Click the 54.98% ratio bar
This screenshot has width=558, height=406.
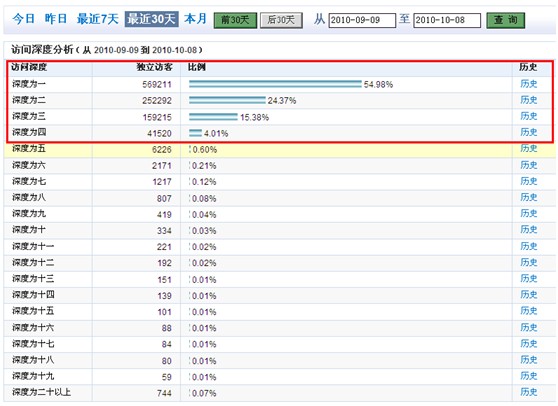pyautogui.click(x=275, y=84)
